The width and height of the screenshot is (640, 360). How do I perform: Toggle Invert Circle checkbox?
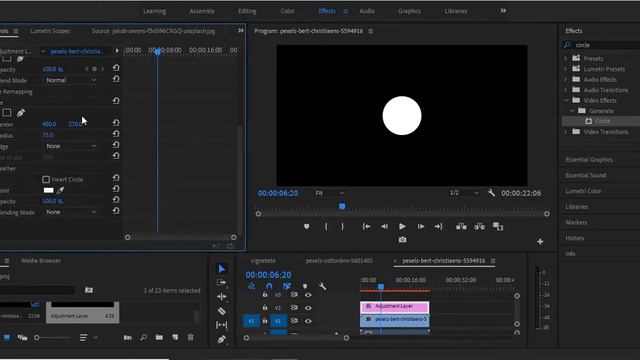point(46,179)
